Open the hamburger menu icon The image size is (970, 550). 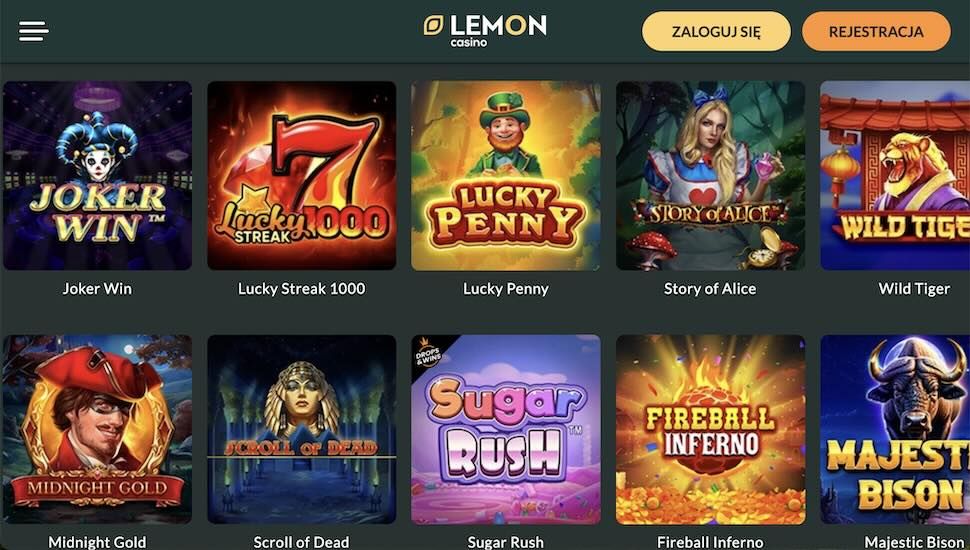tap(33, 31)
